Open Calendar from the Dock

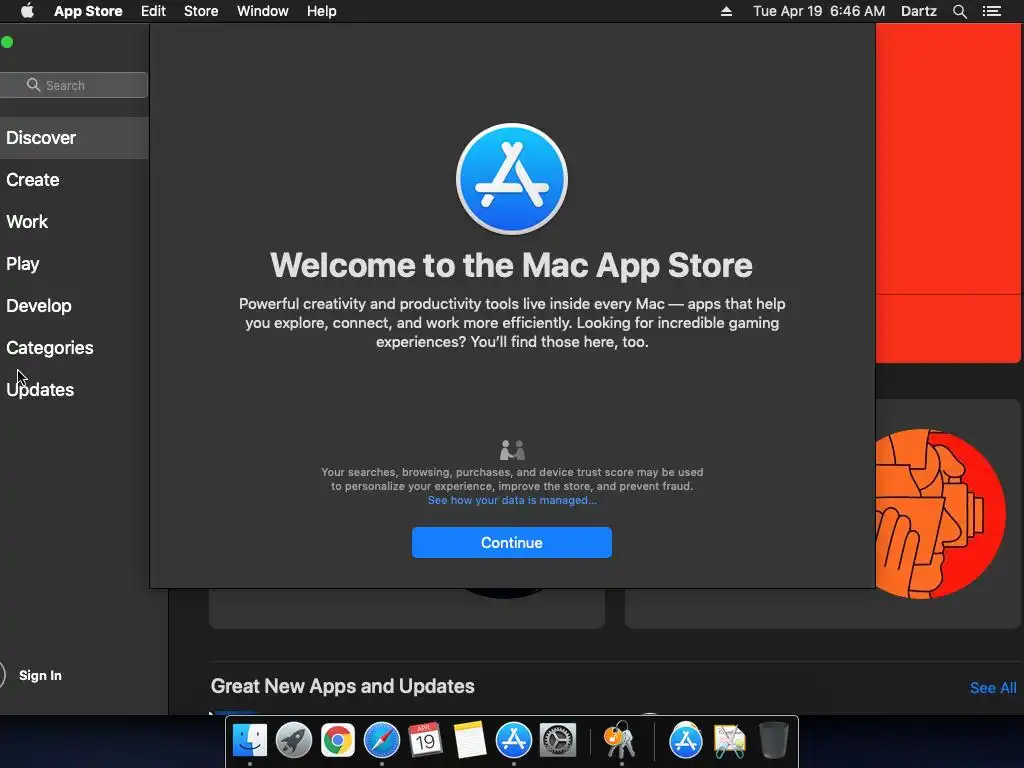(x=425, y=741)
